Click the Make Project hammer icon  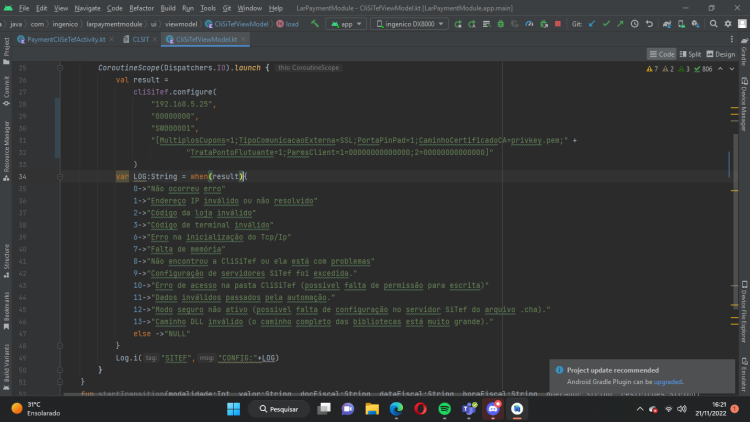coord(315,24)
